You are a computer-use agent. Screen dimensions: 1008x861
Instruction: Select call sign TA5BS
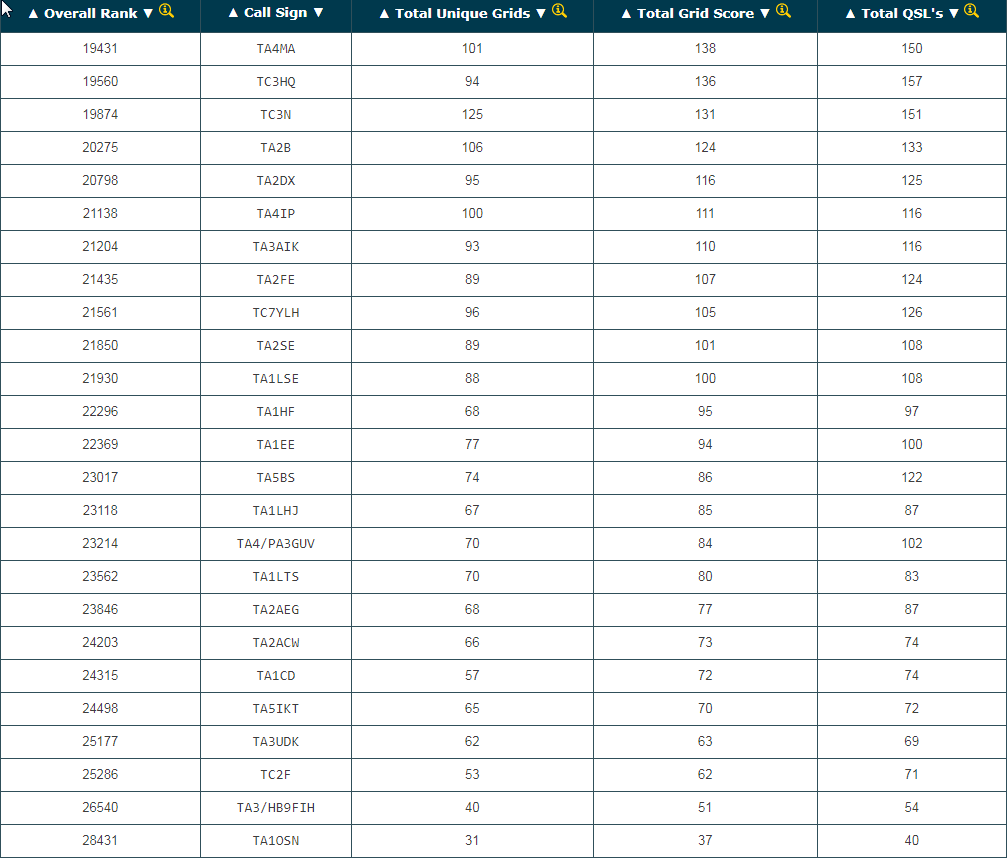pos(276,478)
